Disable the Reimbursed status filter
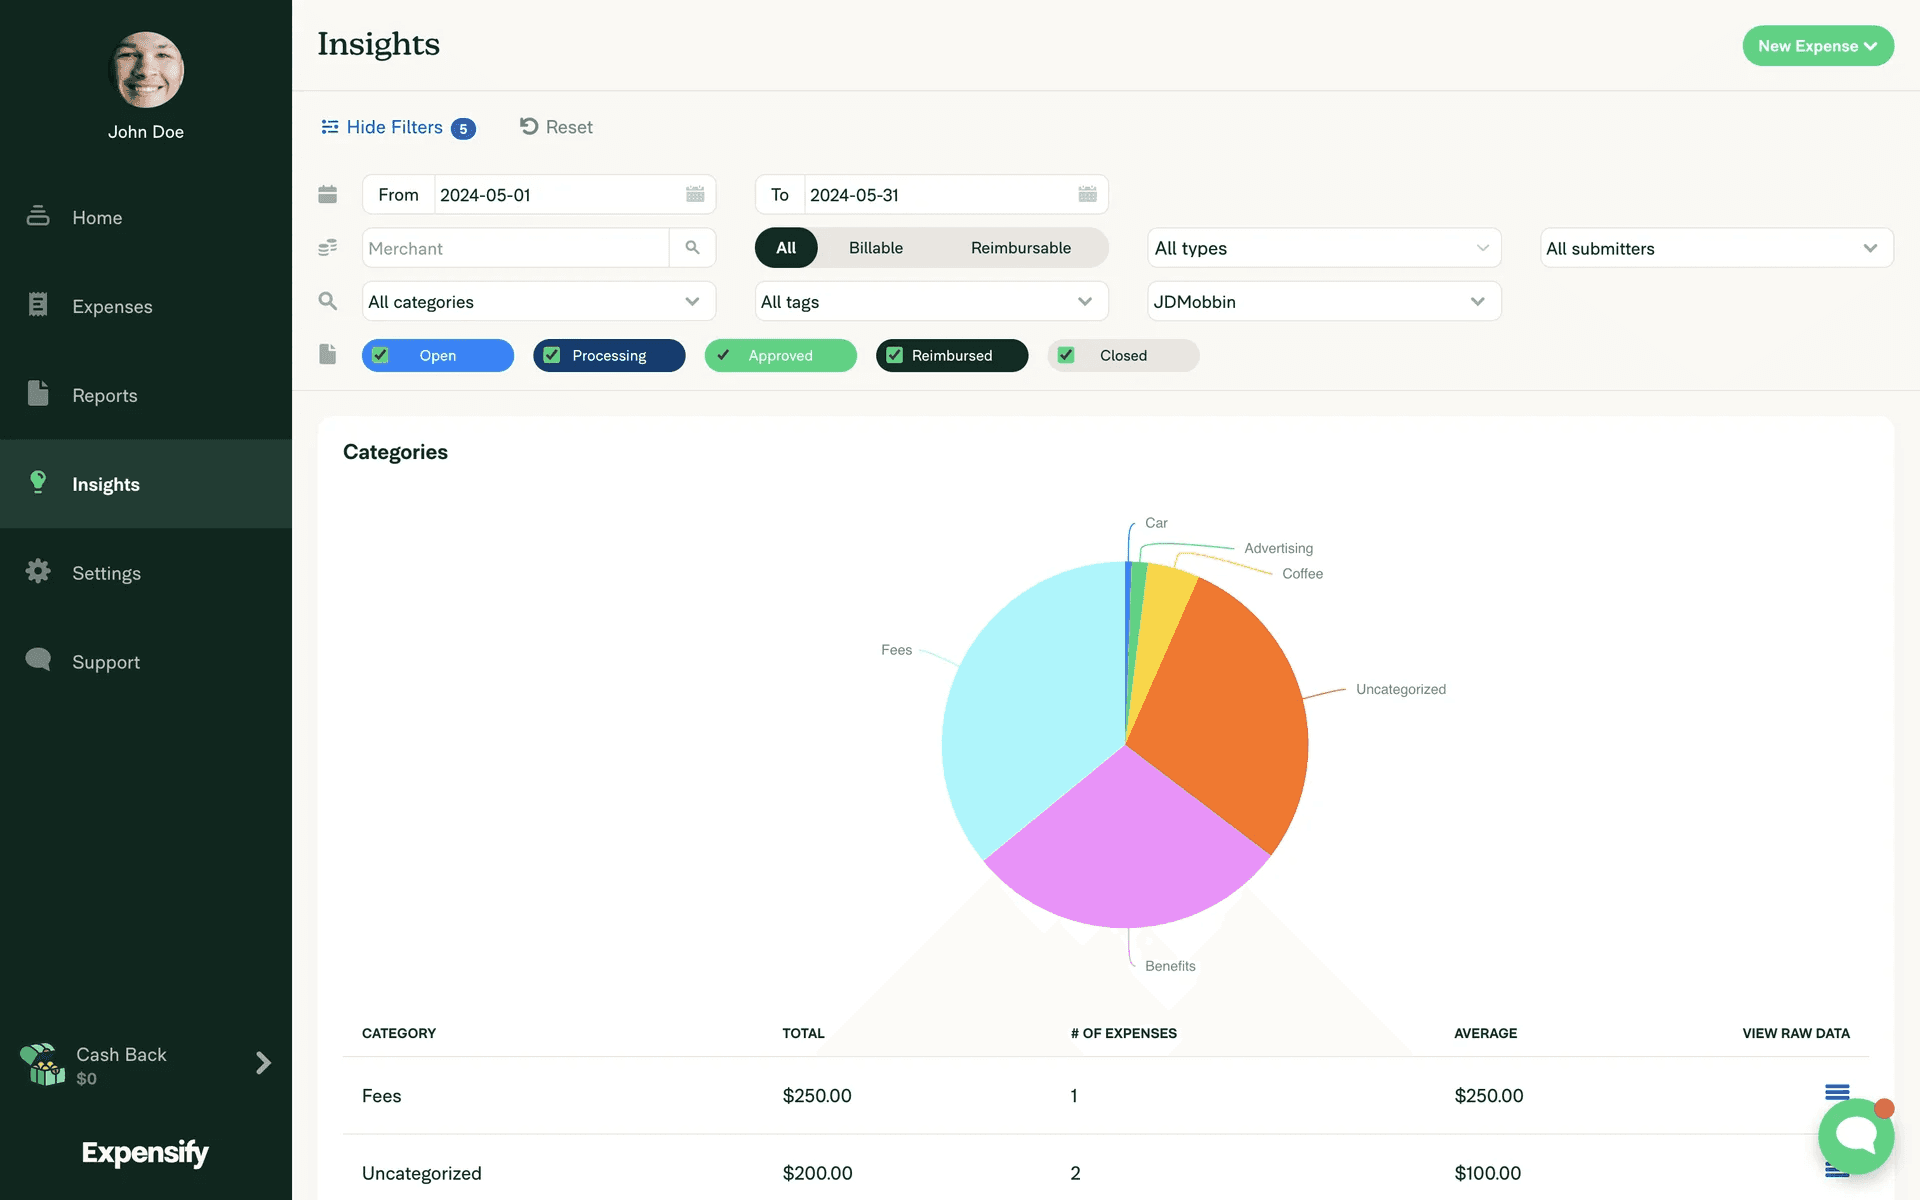Image resolution: width=1920 pixels, height=1200 pixels. (x=895, y=355)
